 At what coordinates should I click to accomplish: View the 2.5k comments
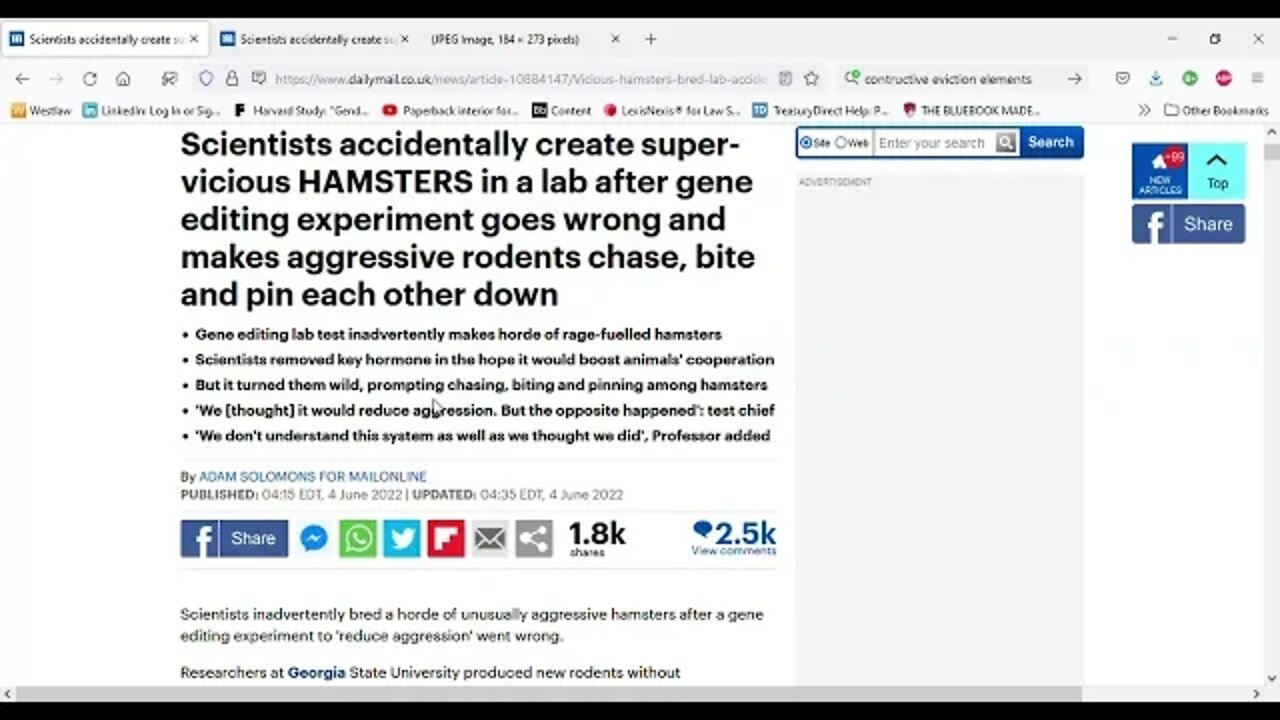click(x=734, y=537)
